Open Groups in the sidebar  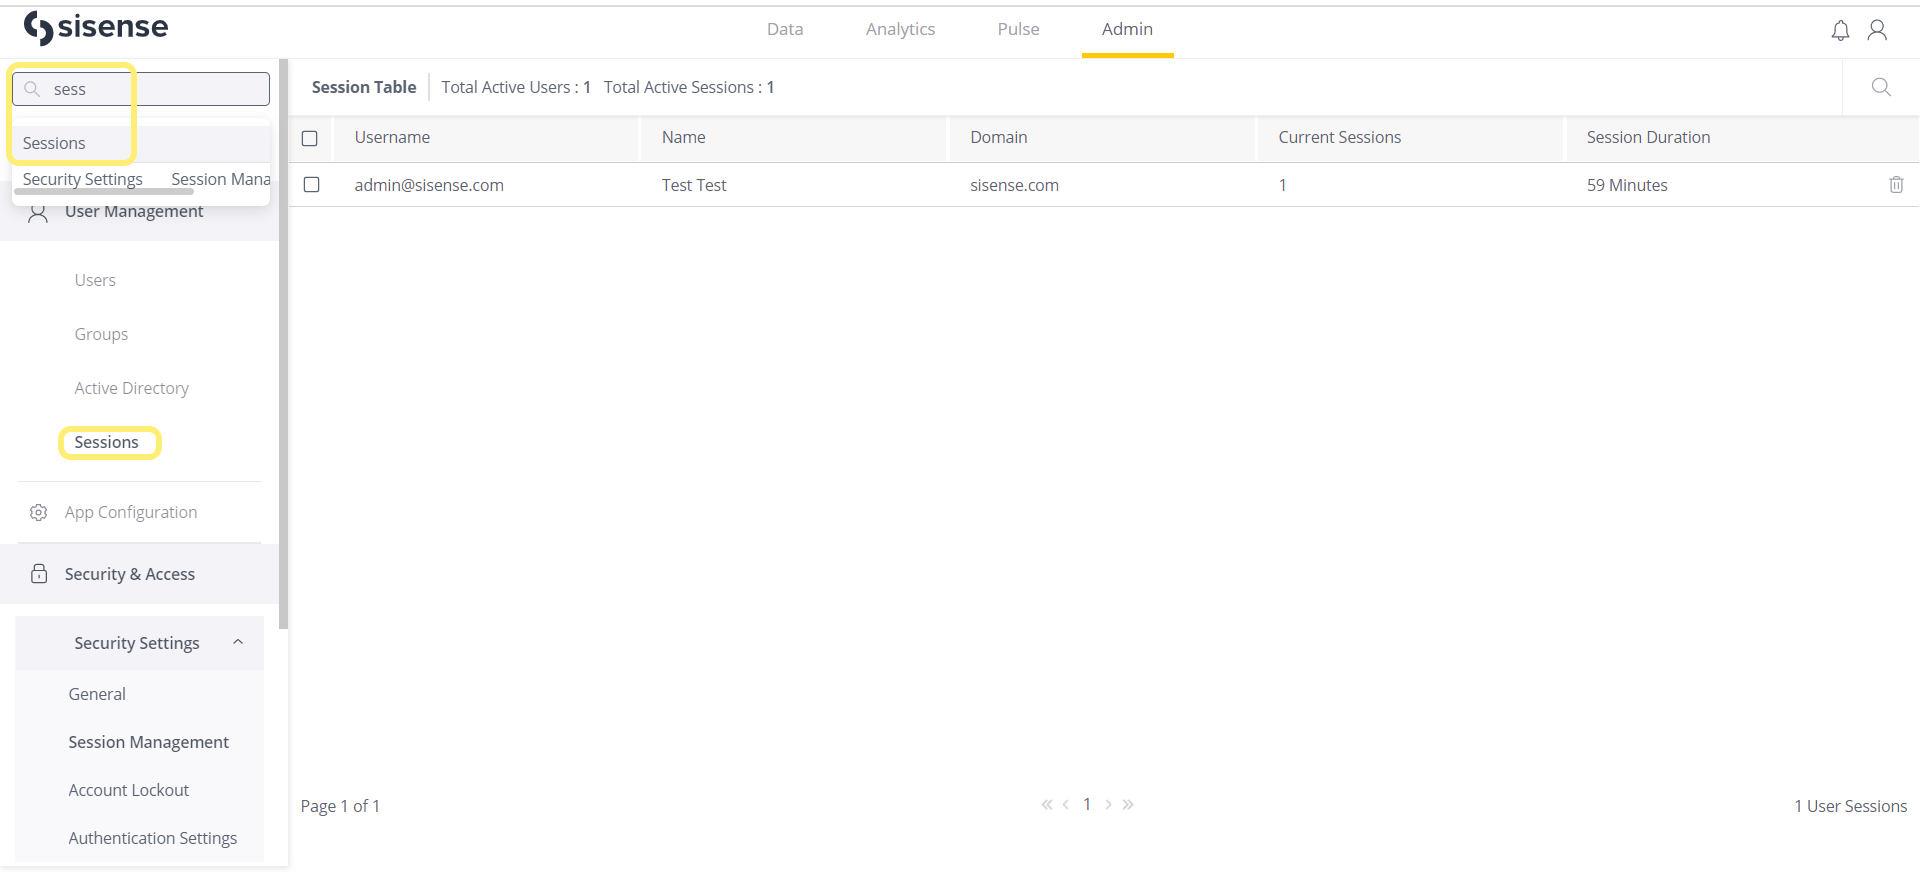[101, 335]
